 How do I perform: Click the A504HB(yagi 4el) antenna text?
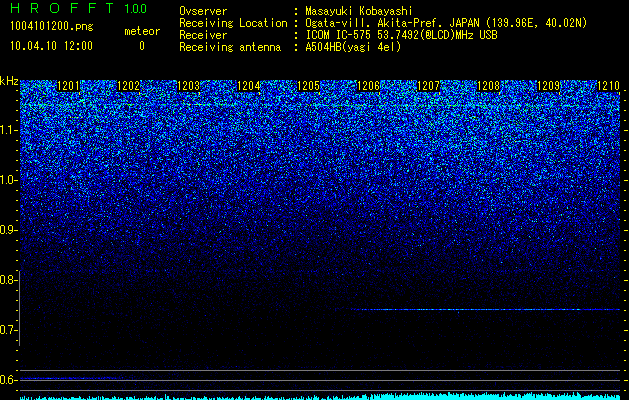point(353,47)
